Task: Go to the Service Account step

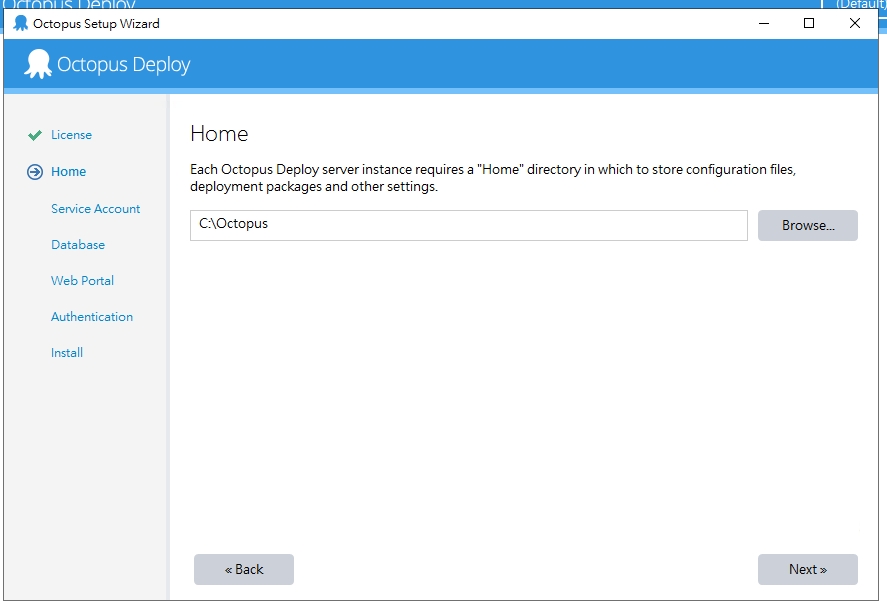Action: (96, 209)
